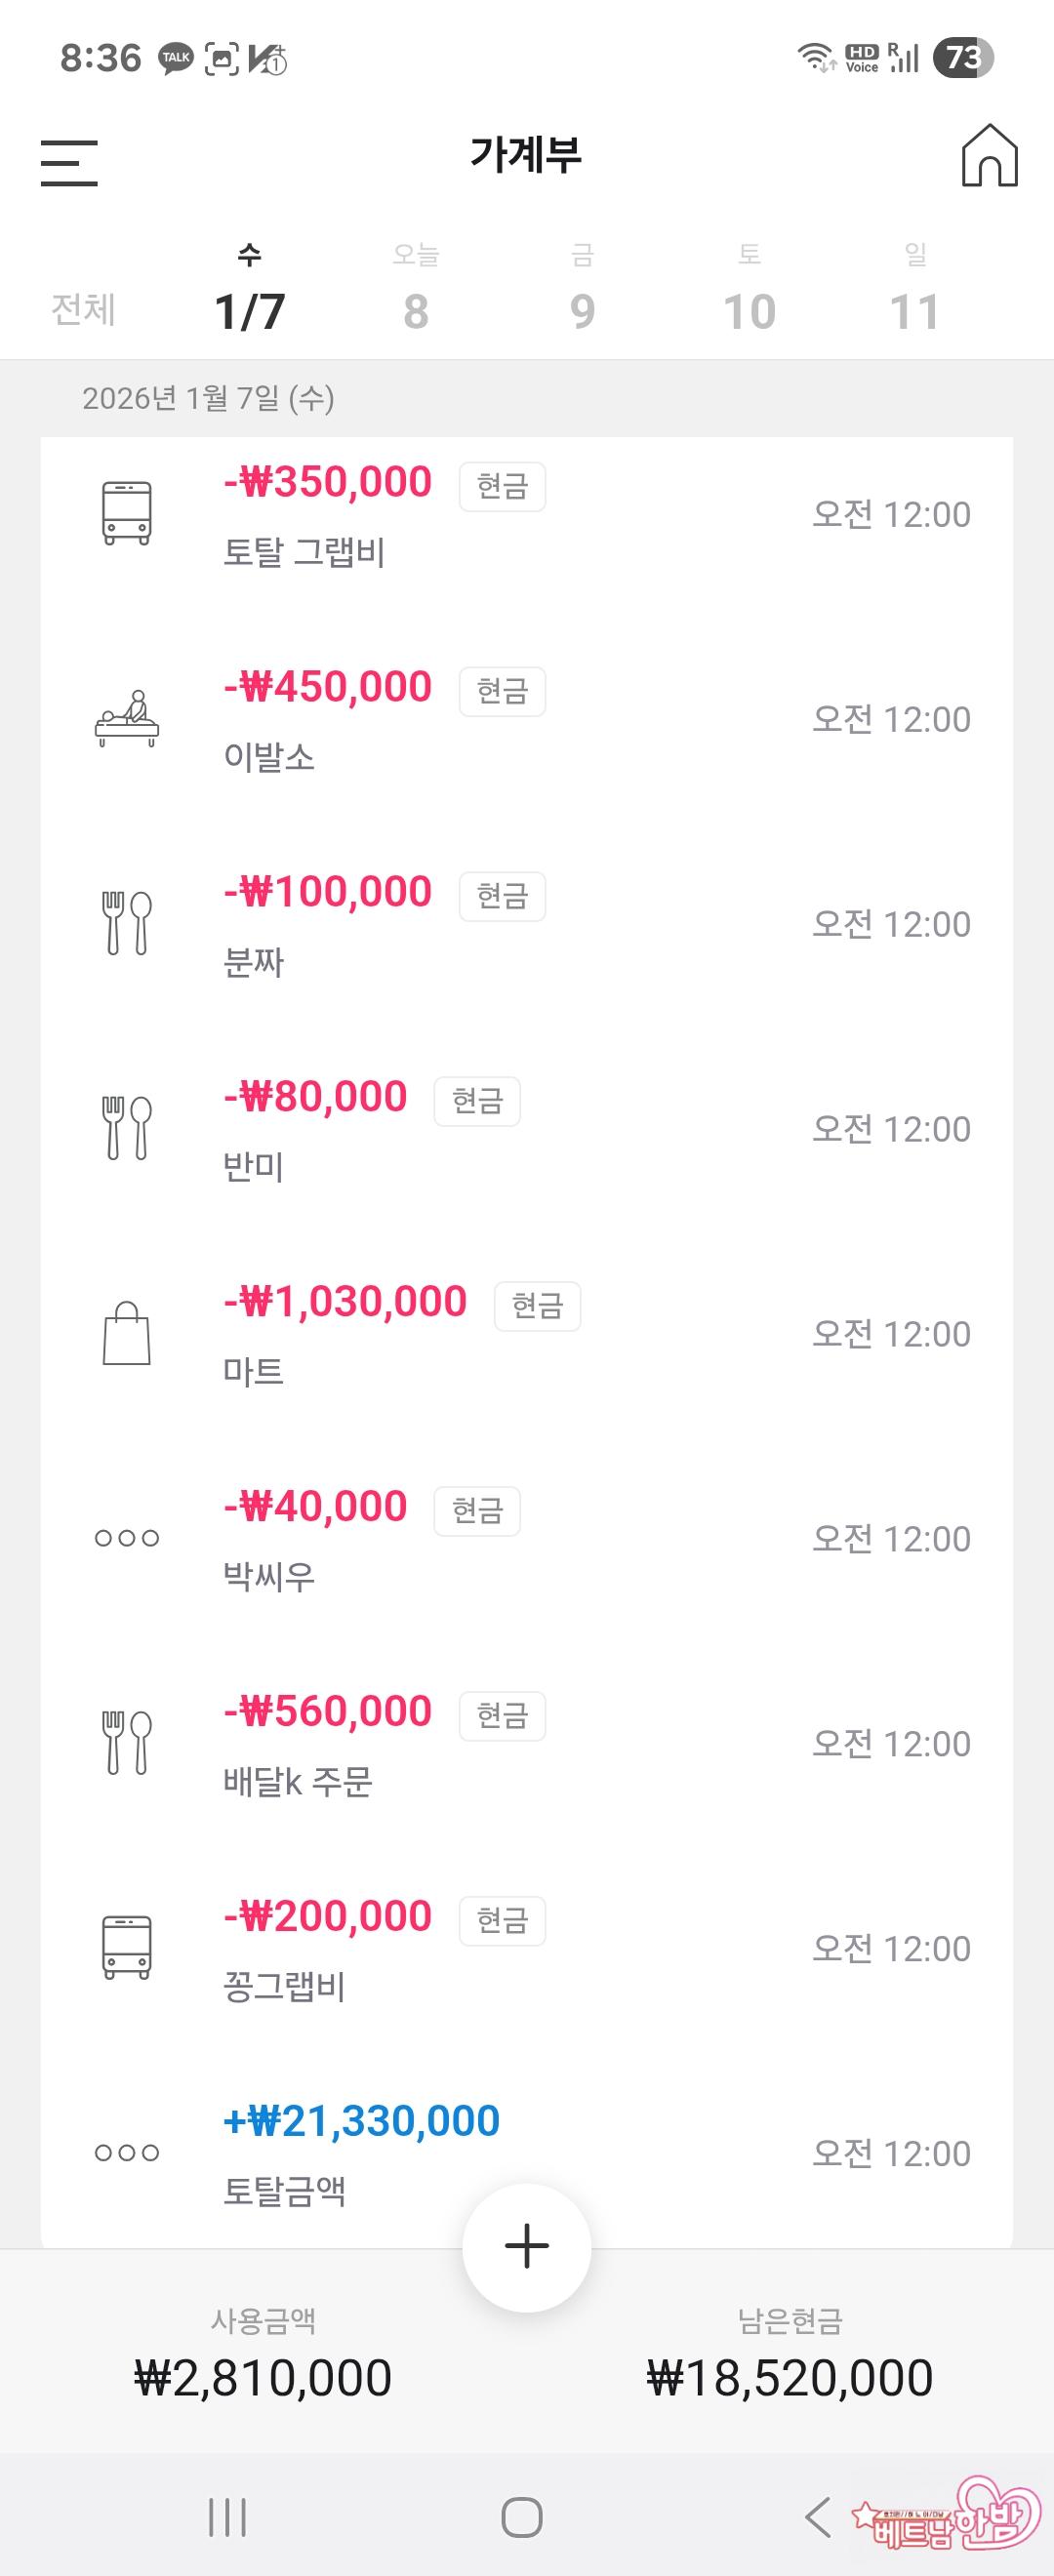Select Sunday 11 date tab

pos(915,290)
